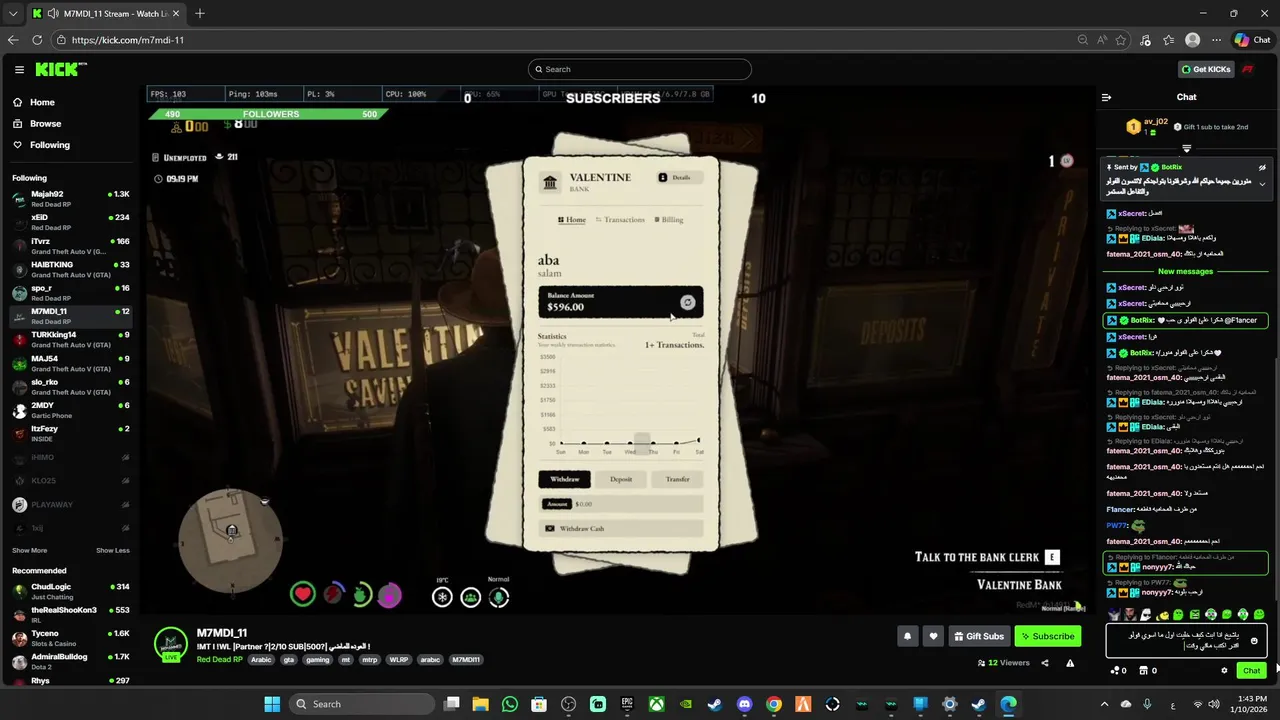Open the Kick hamburger menu
This screenshot has height=720, width=1280.
19,69
